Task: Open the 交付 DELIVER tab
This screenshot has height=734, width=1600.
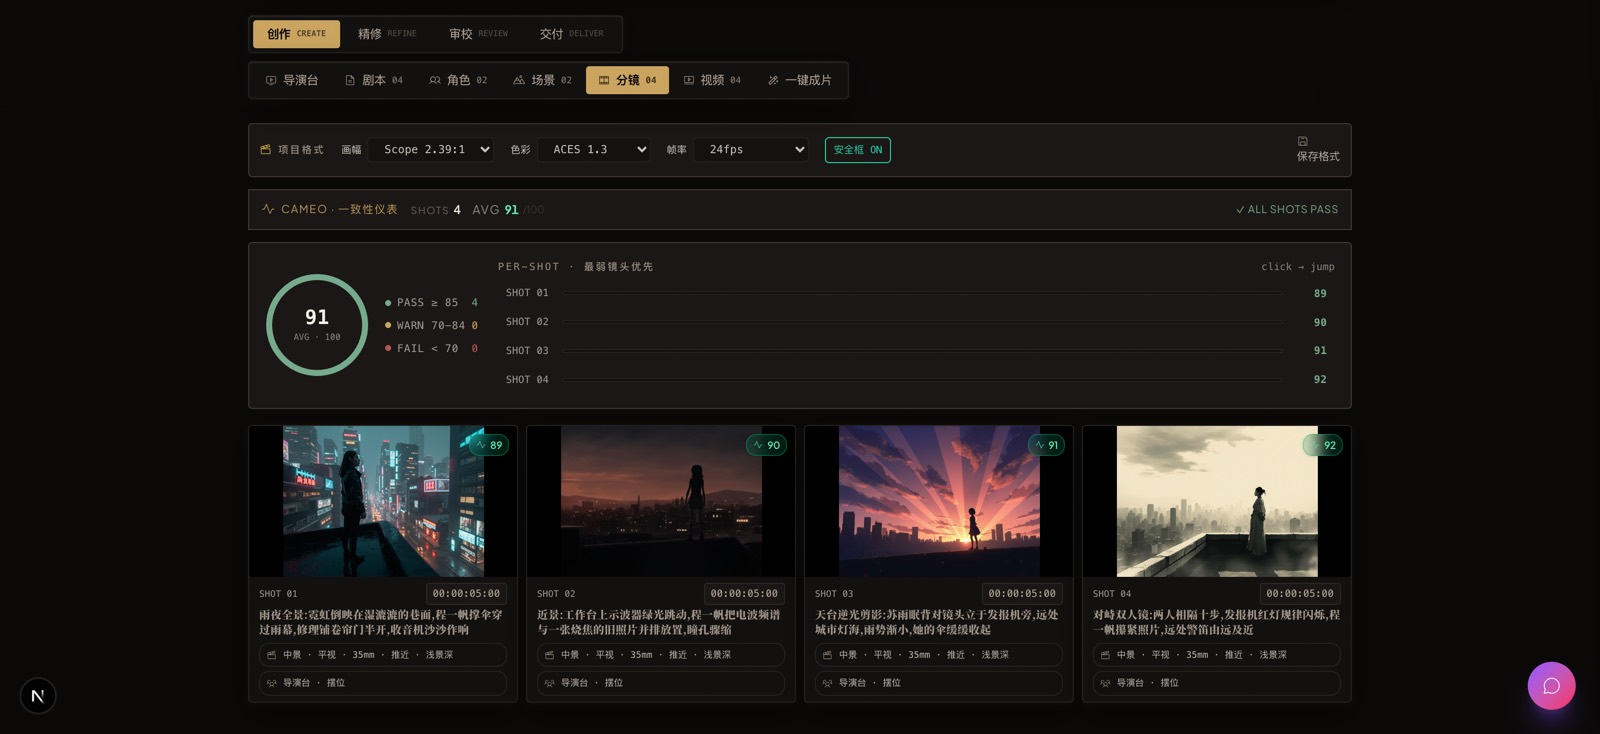Action: [x=571, y=34]
